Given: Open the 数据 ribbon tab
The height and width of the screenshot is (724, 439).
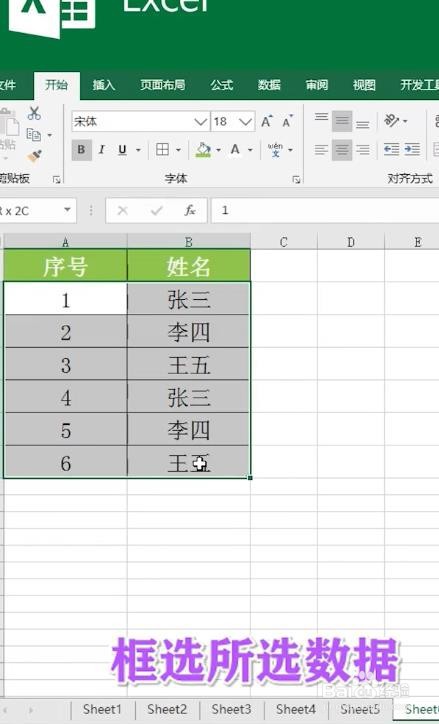Looking at the screenshot, I should tap(269, 85).
